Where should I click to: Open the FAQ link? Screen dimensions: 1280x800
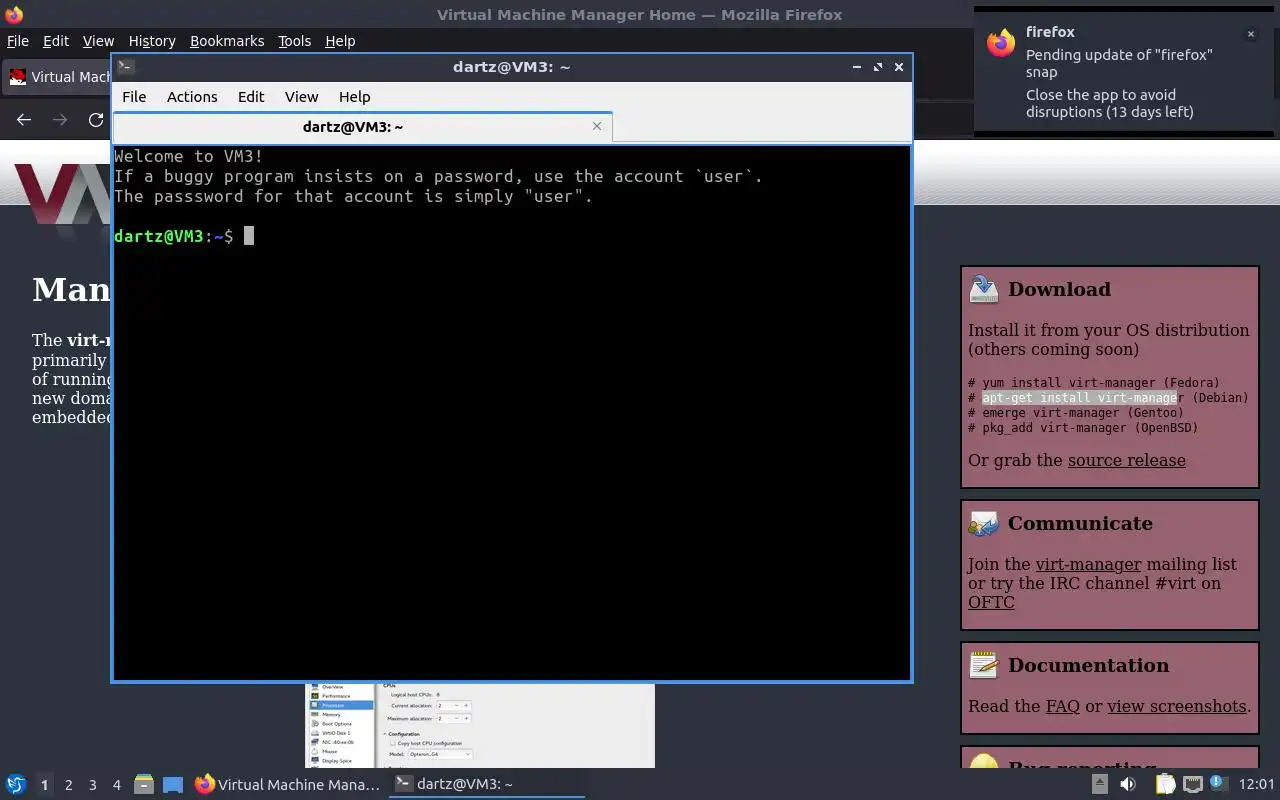click(x=1063, y=706)
